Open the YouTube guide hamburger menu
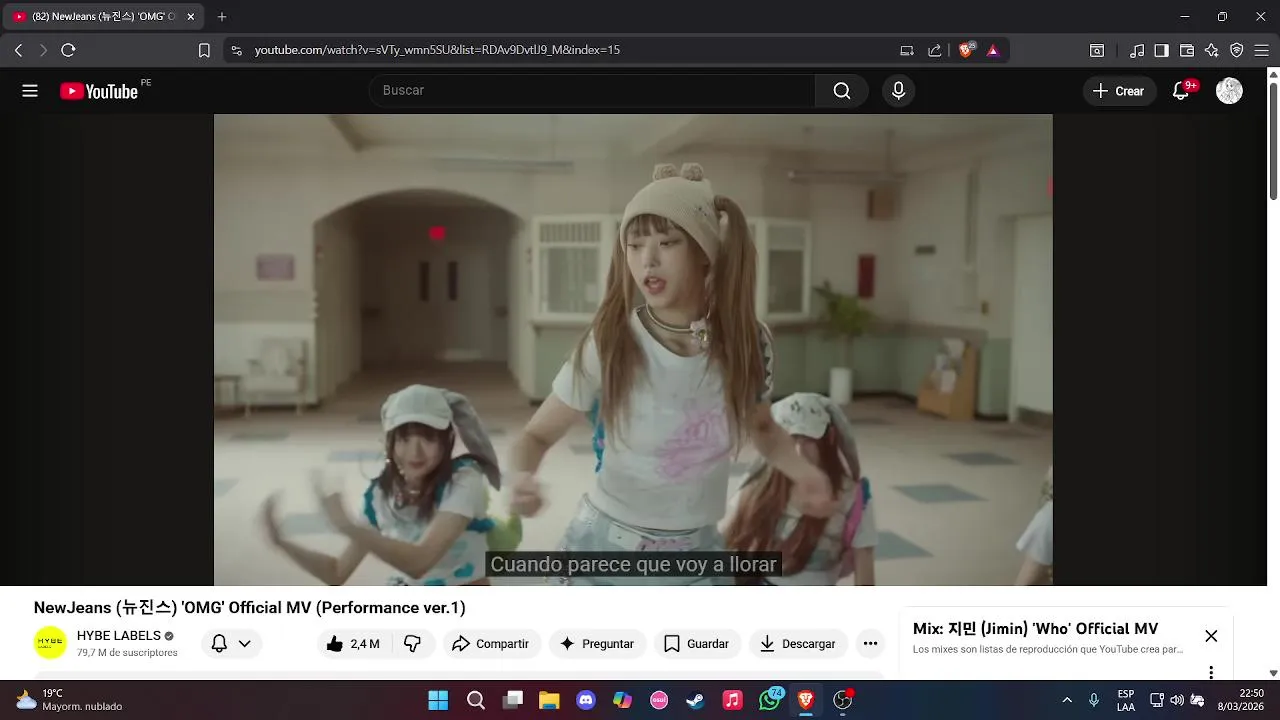 30,91
